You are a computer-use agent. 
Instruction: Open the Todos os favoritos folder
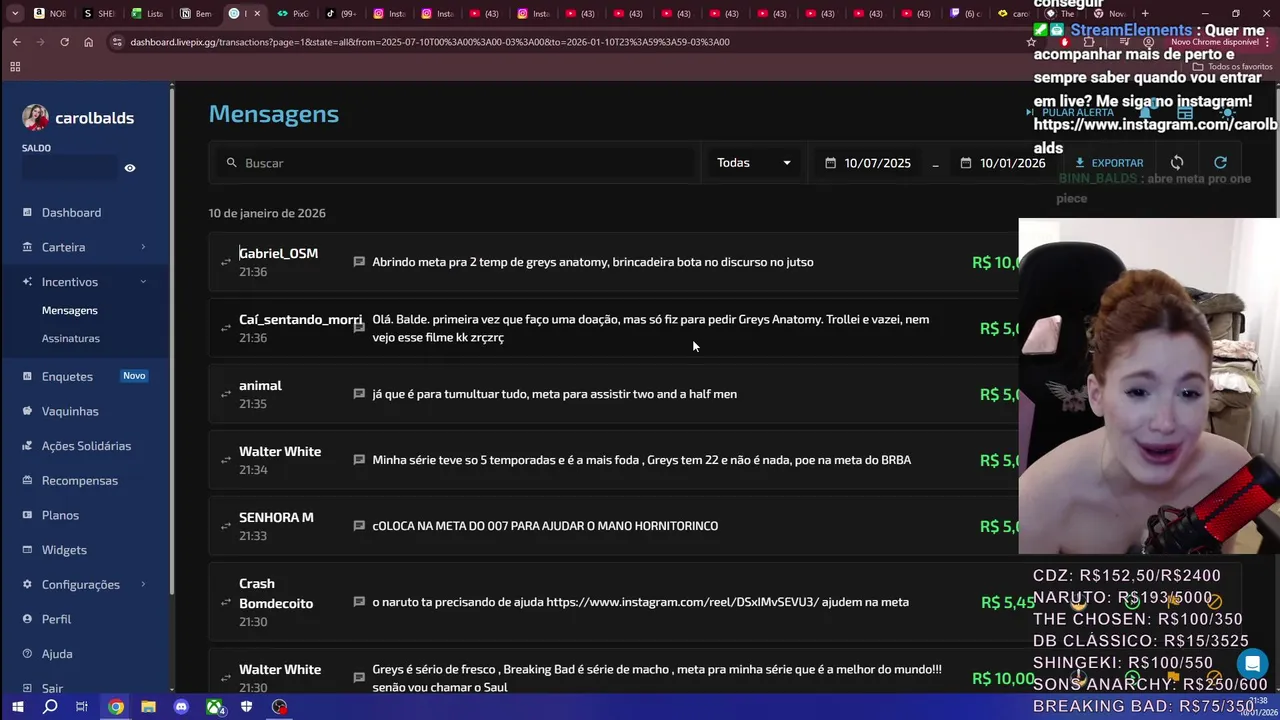click(x=1232, y=67)
